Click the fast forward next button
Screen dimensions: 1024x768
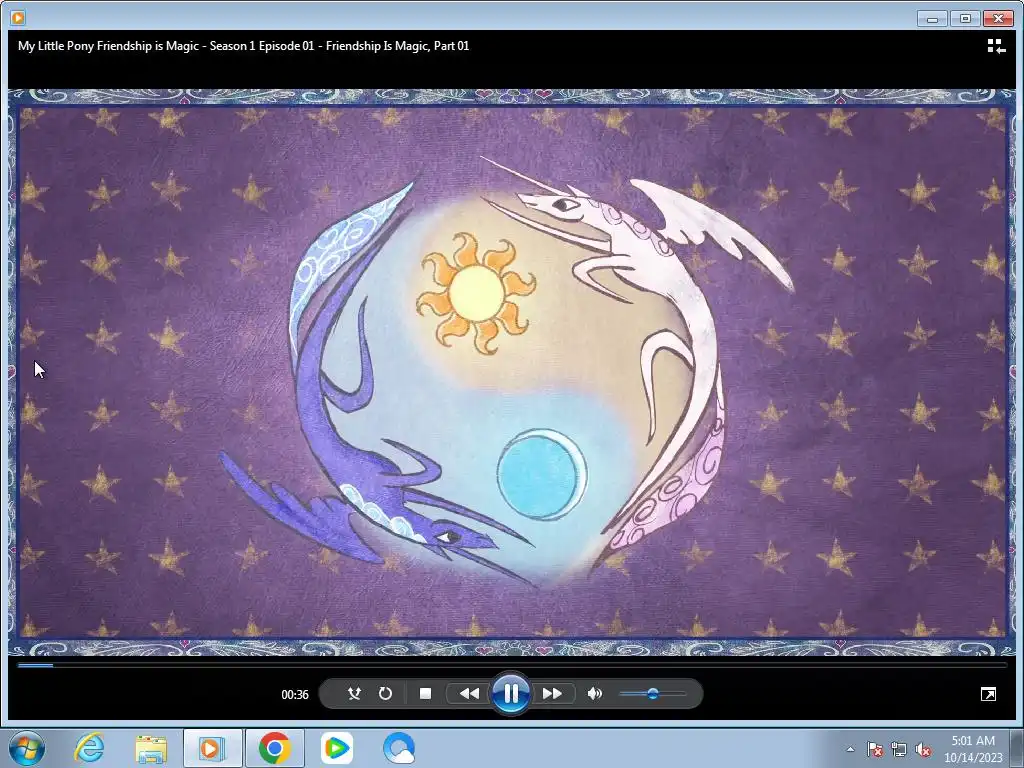552,694
